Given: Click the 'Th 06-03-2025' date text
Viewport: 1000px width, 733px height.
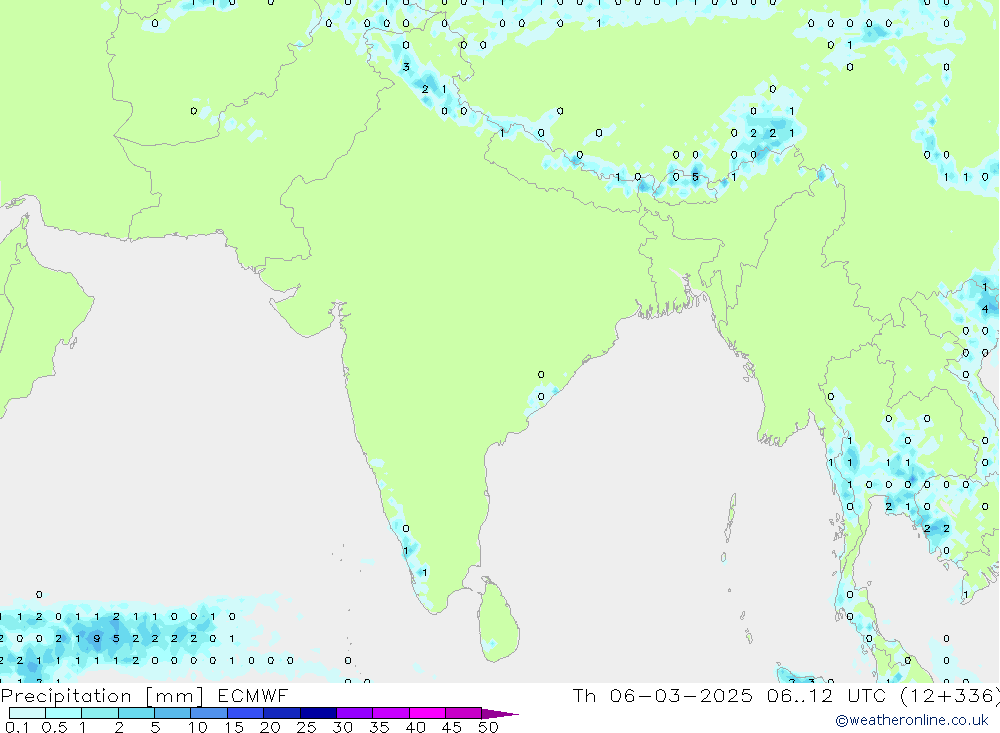Looking at the screenshot, I should coord(663,696).
